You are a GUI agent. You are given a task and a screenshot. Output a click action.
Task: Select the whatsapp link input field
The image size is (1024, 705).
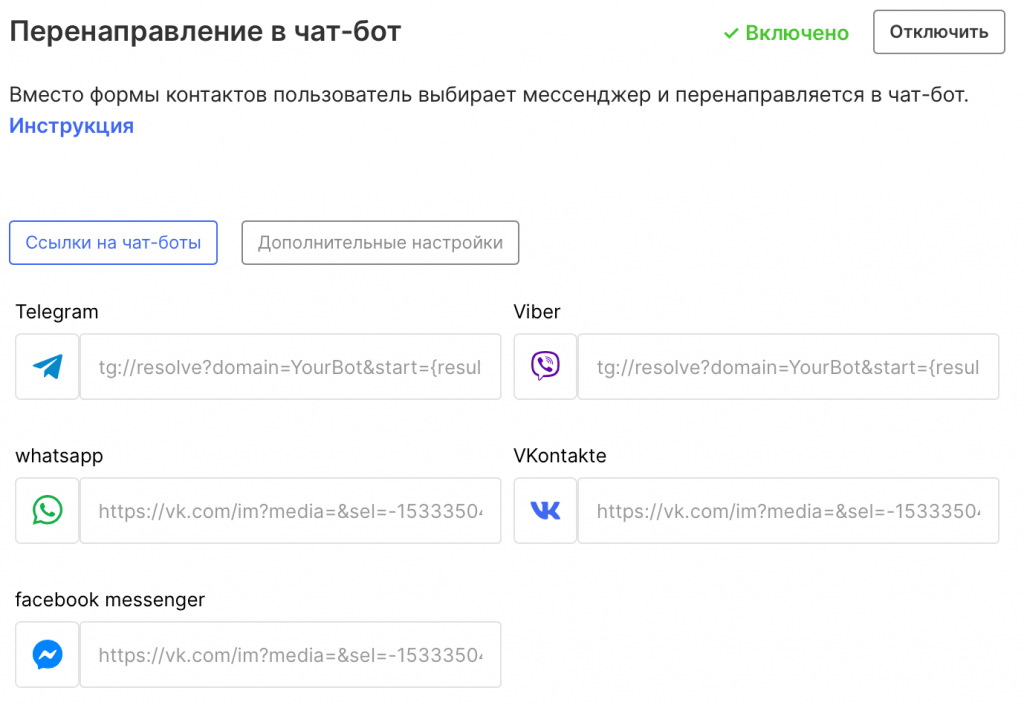pos(290,511)
